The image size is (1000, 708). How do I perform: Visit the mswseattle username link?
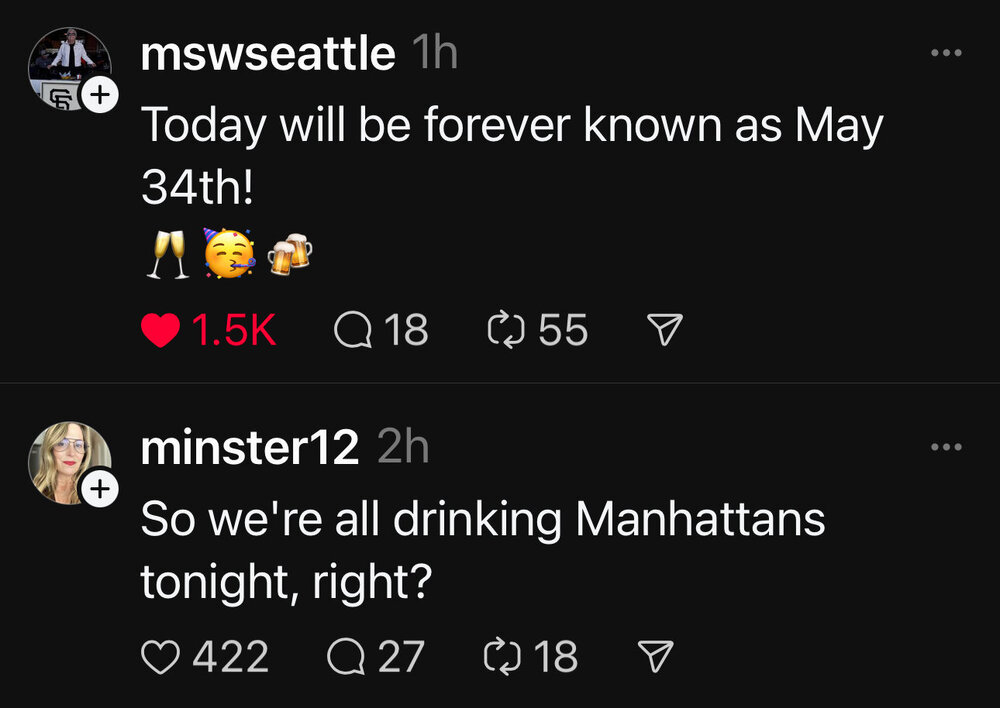pos(267,53)
